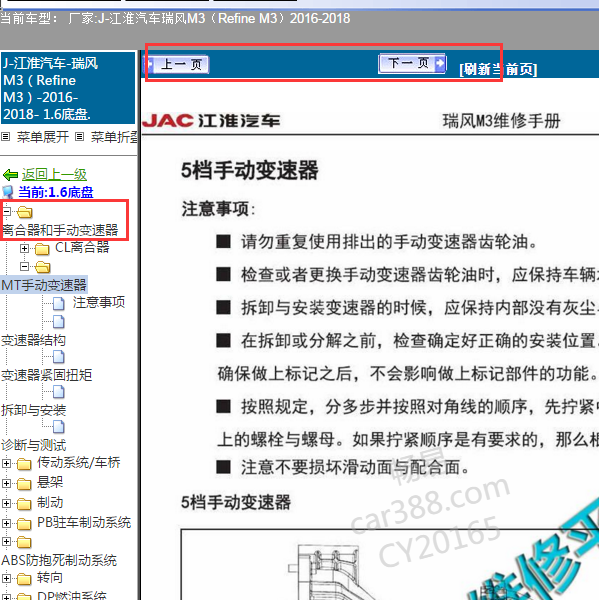599x600 pixels.
Task: Expand all menus with 菜单展开
Action: point(42,137)
